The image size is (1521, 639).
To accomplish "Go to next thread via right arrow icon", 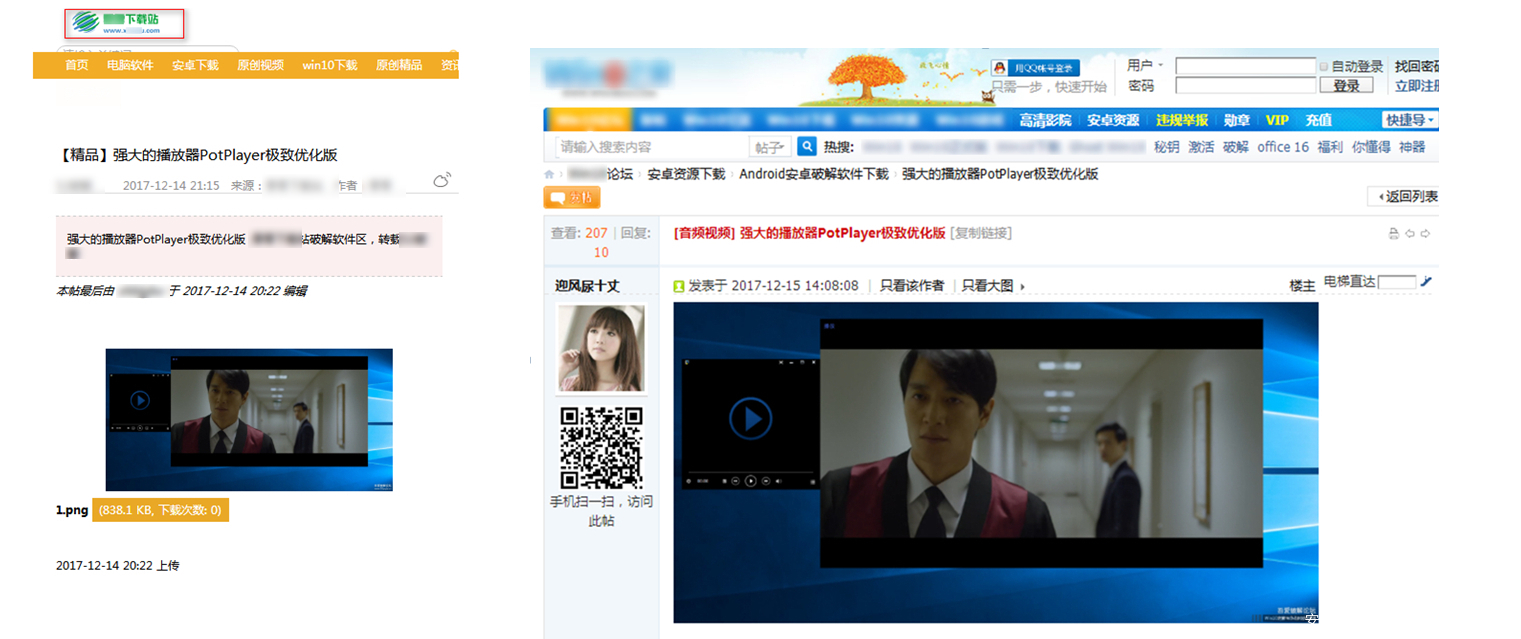I will [1426, 234].
